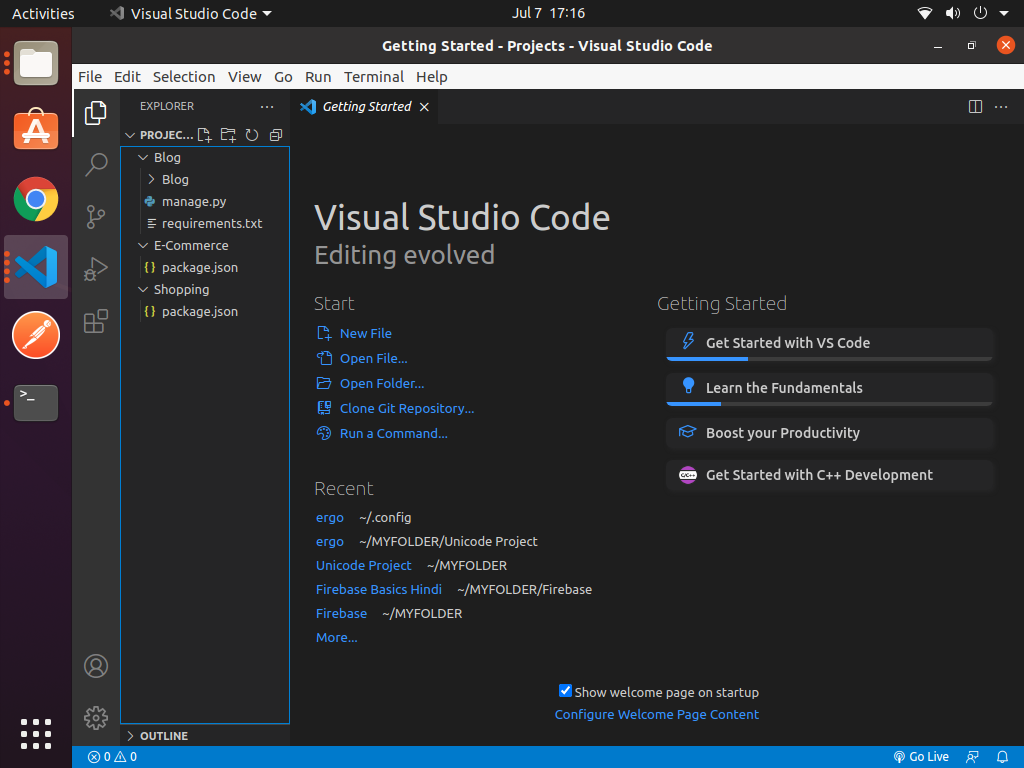Expand the nested Blog subfolder

[152, 180]
